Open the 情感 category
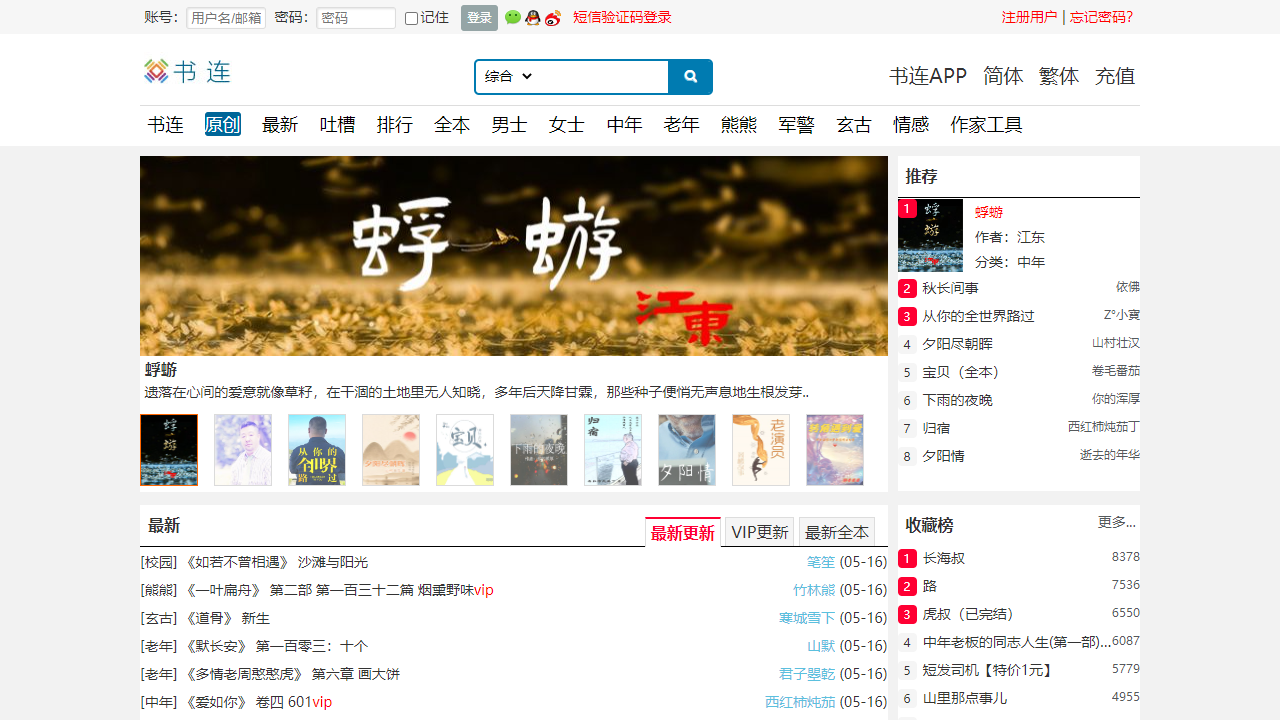This screenshot has width=1280, height=720. 912,125
